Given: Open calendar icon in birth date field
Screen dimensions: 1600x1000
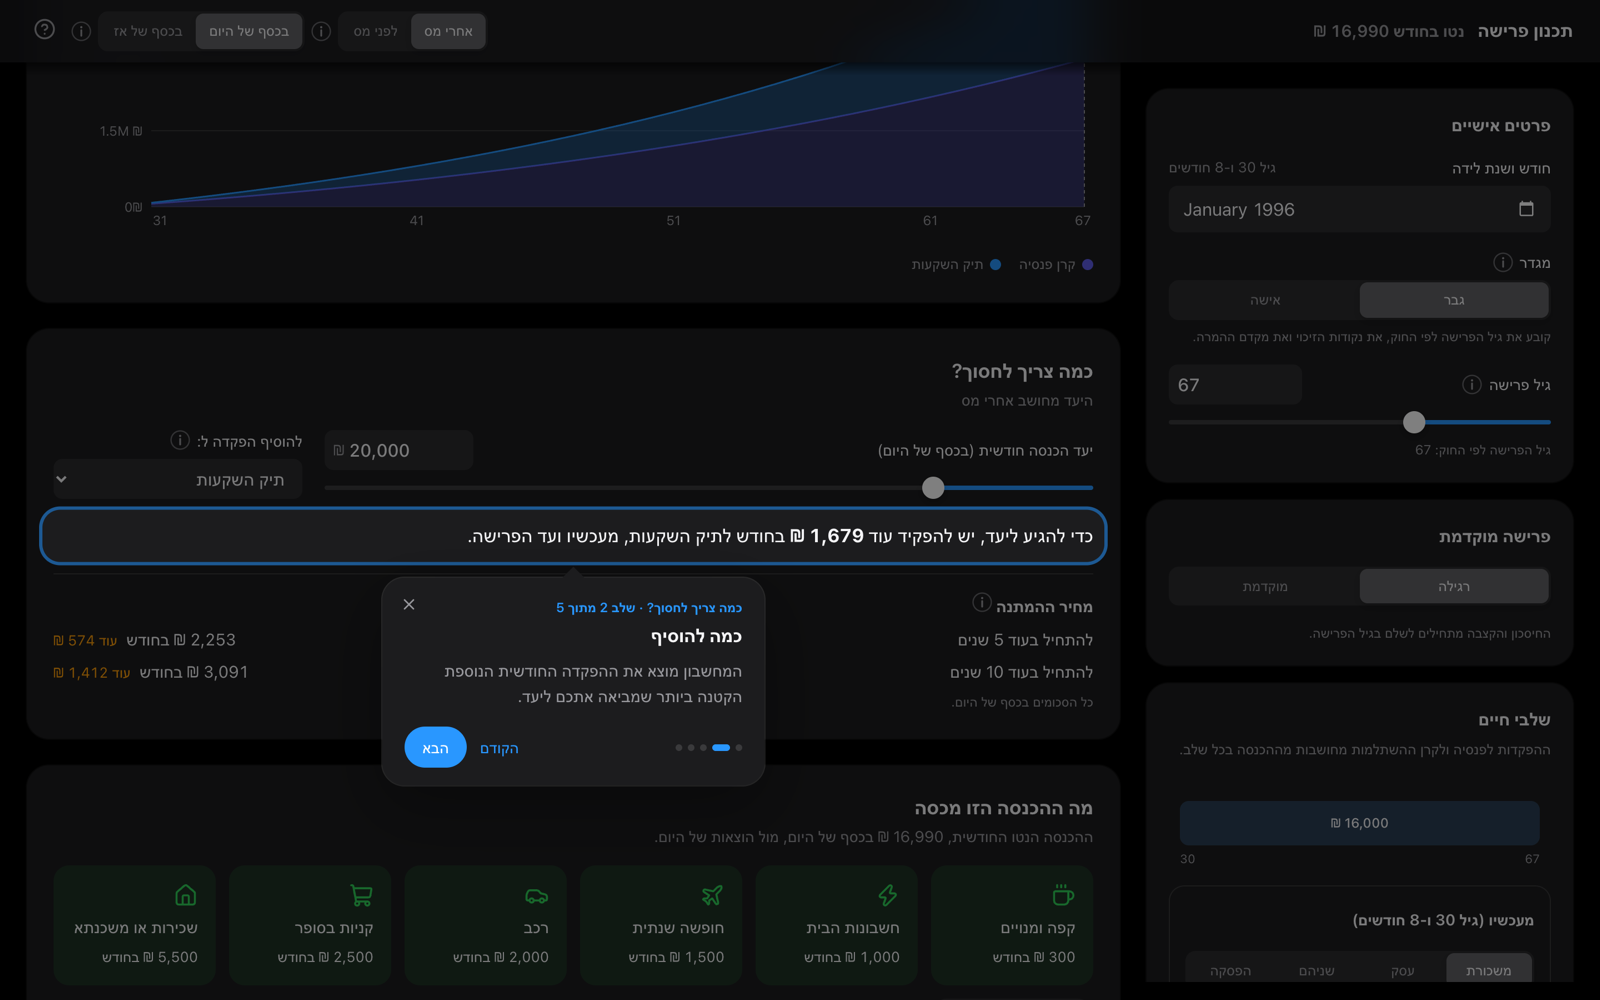Looking at the screenshot, I should 1526,209.
